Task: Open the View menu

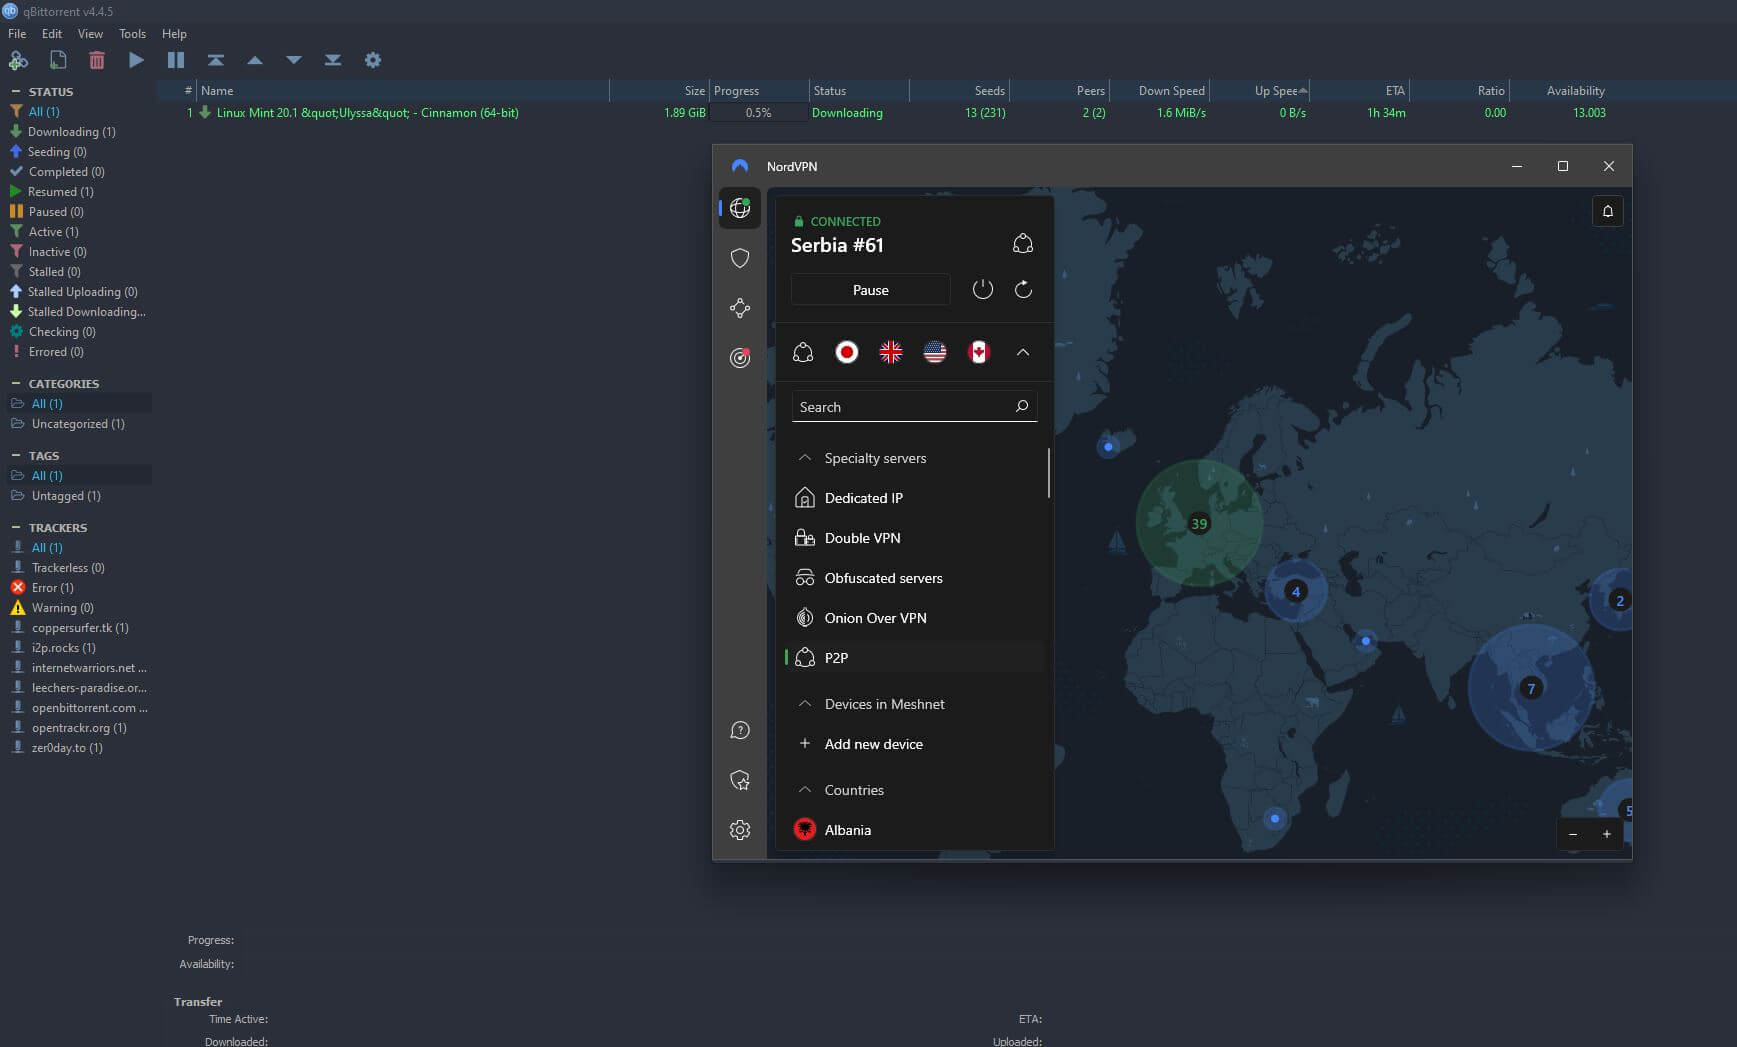Action: pos(90,33)
